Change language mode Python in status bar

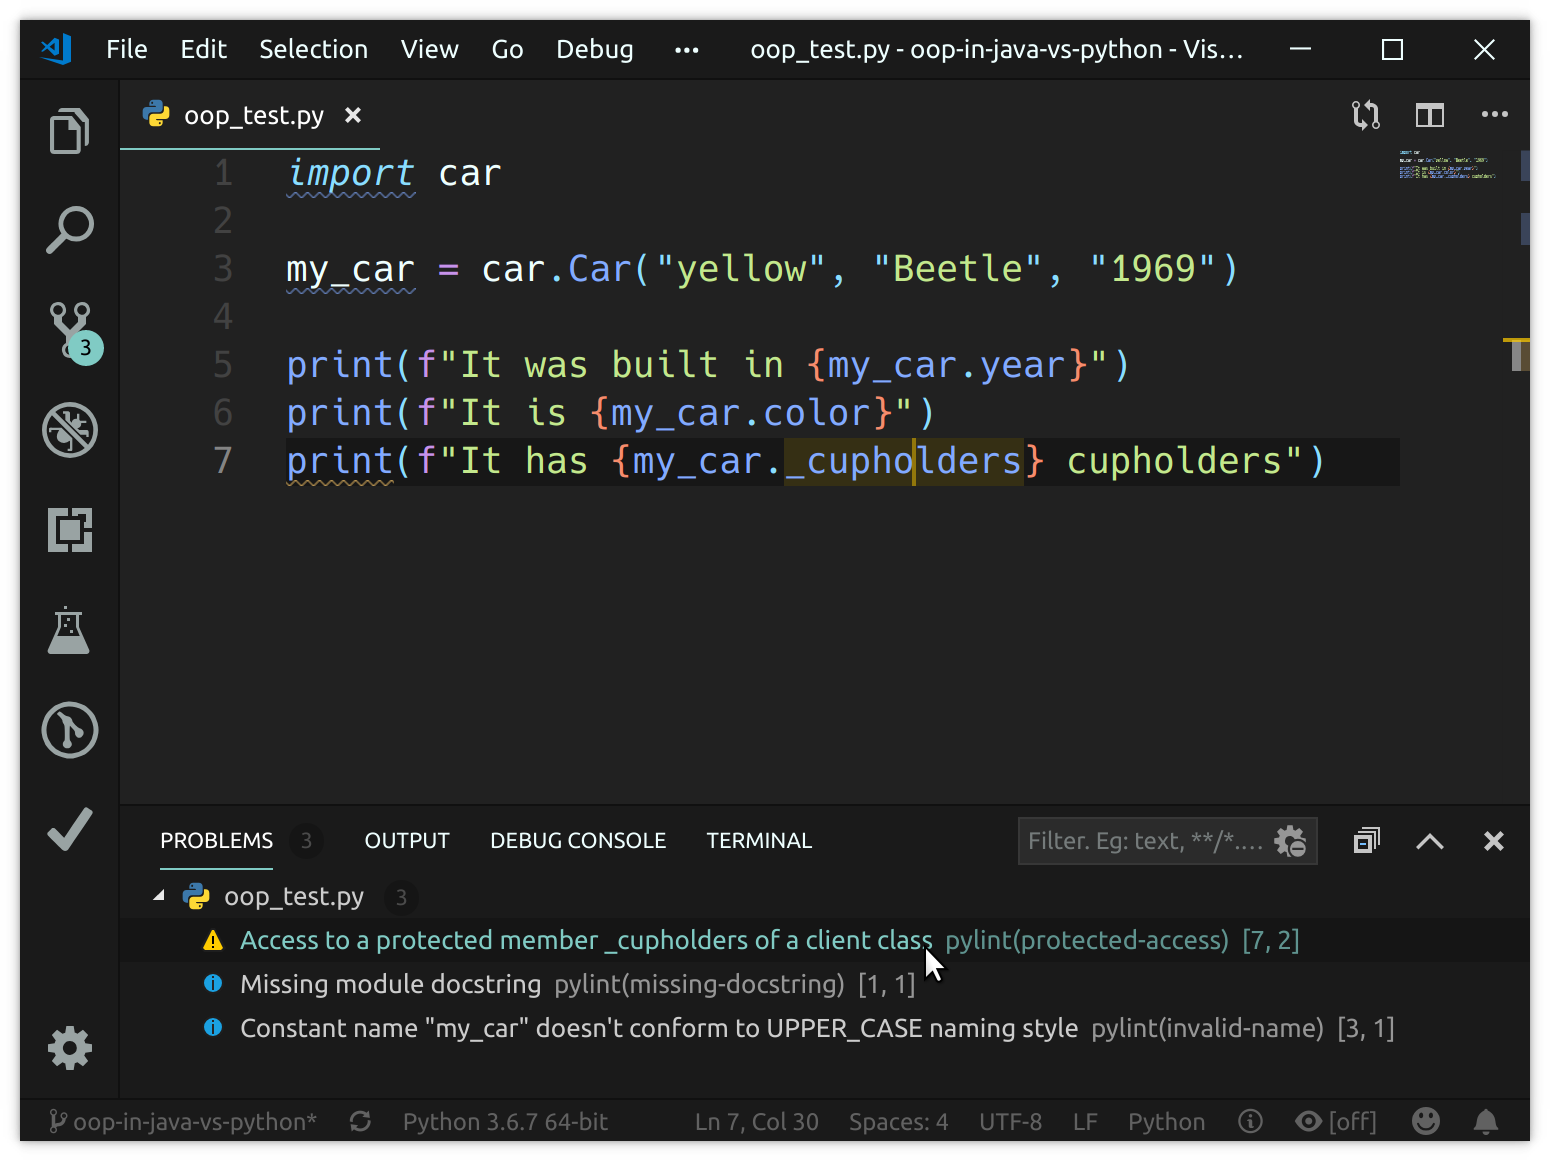point(1166,1121)
